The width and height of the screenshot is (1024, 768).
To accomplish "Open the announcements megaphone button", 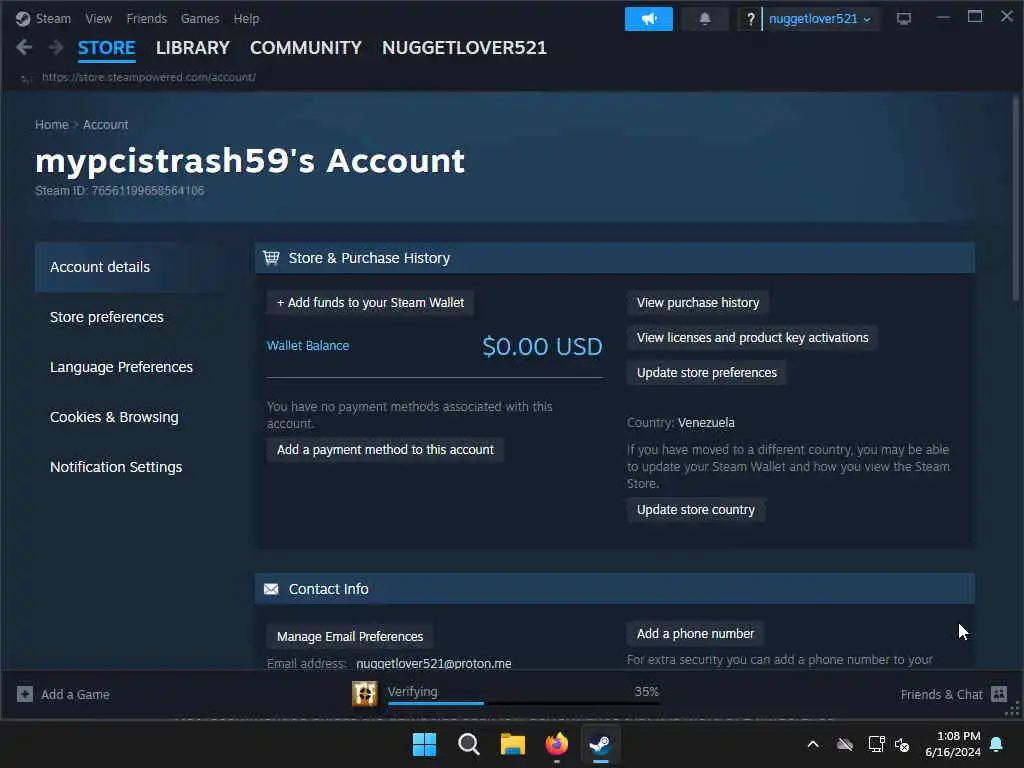I will coord(648,19).
